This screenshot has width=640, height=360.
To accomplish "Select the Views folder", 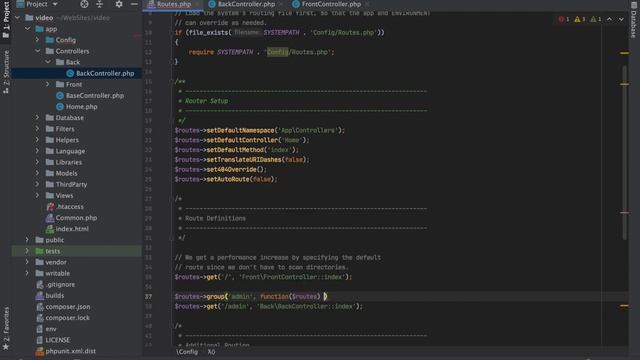I will tap(64, 196).
